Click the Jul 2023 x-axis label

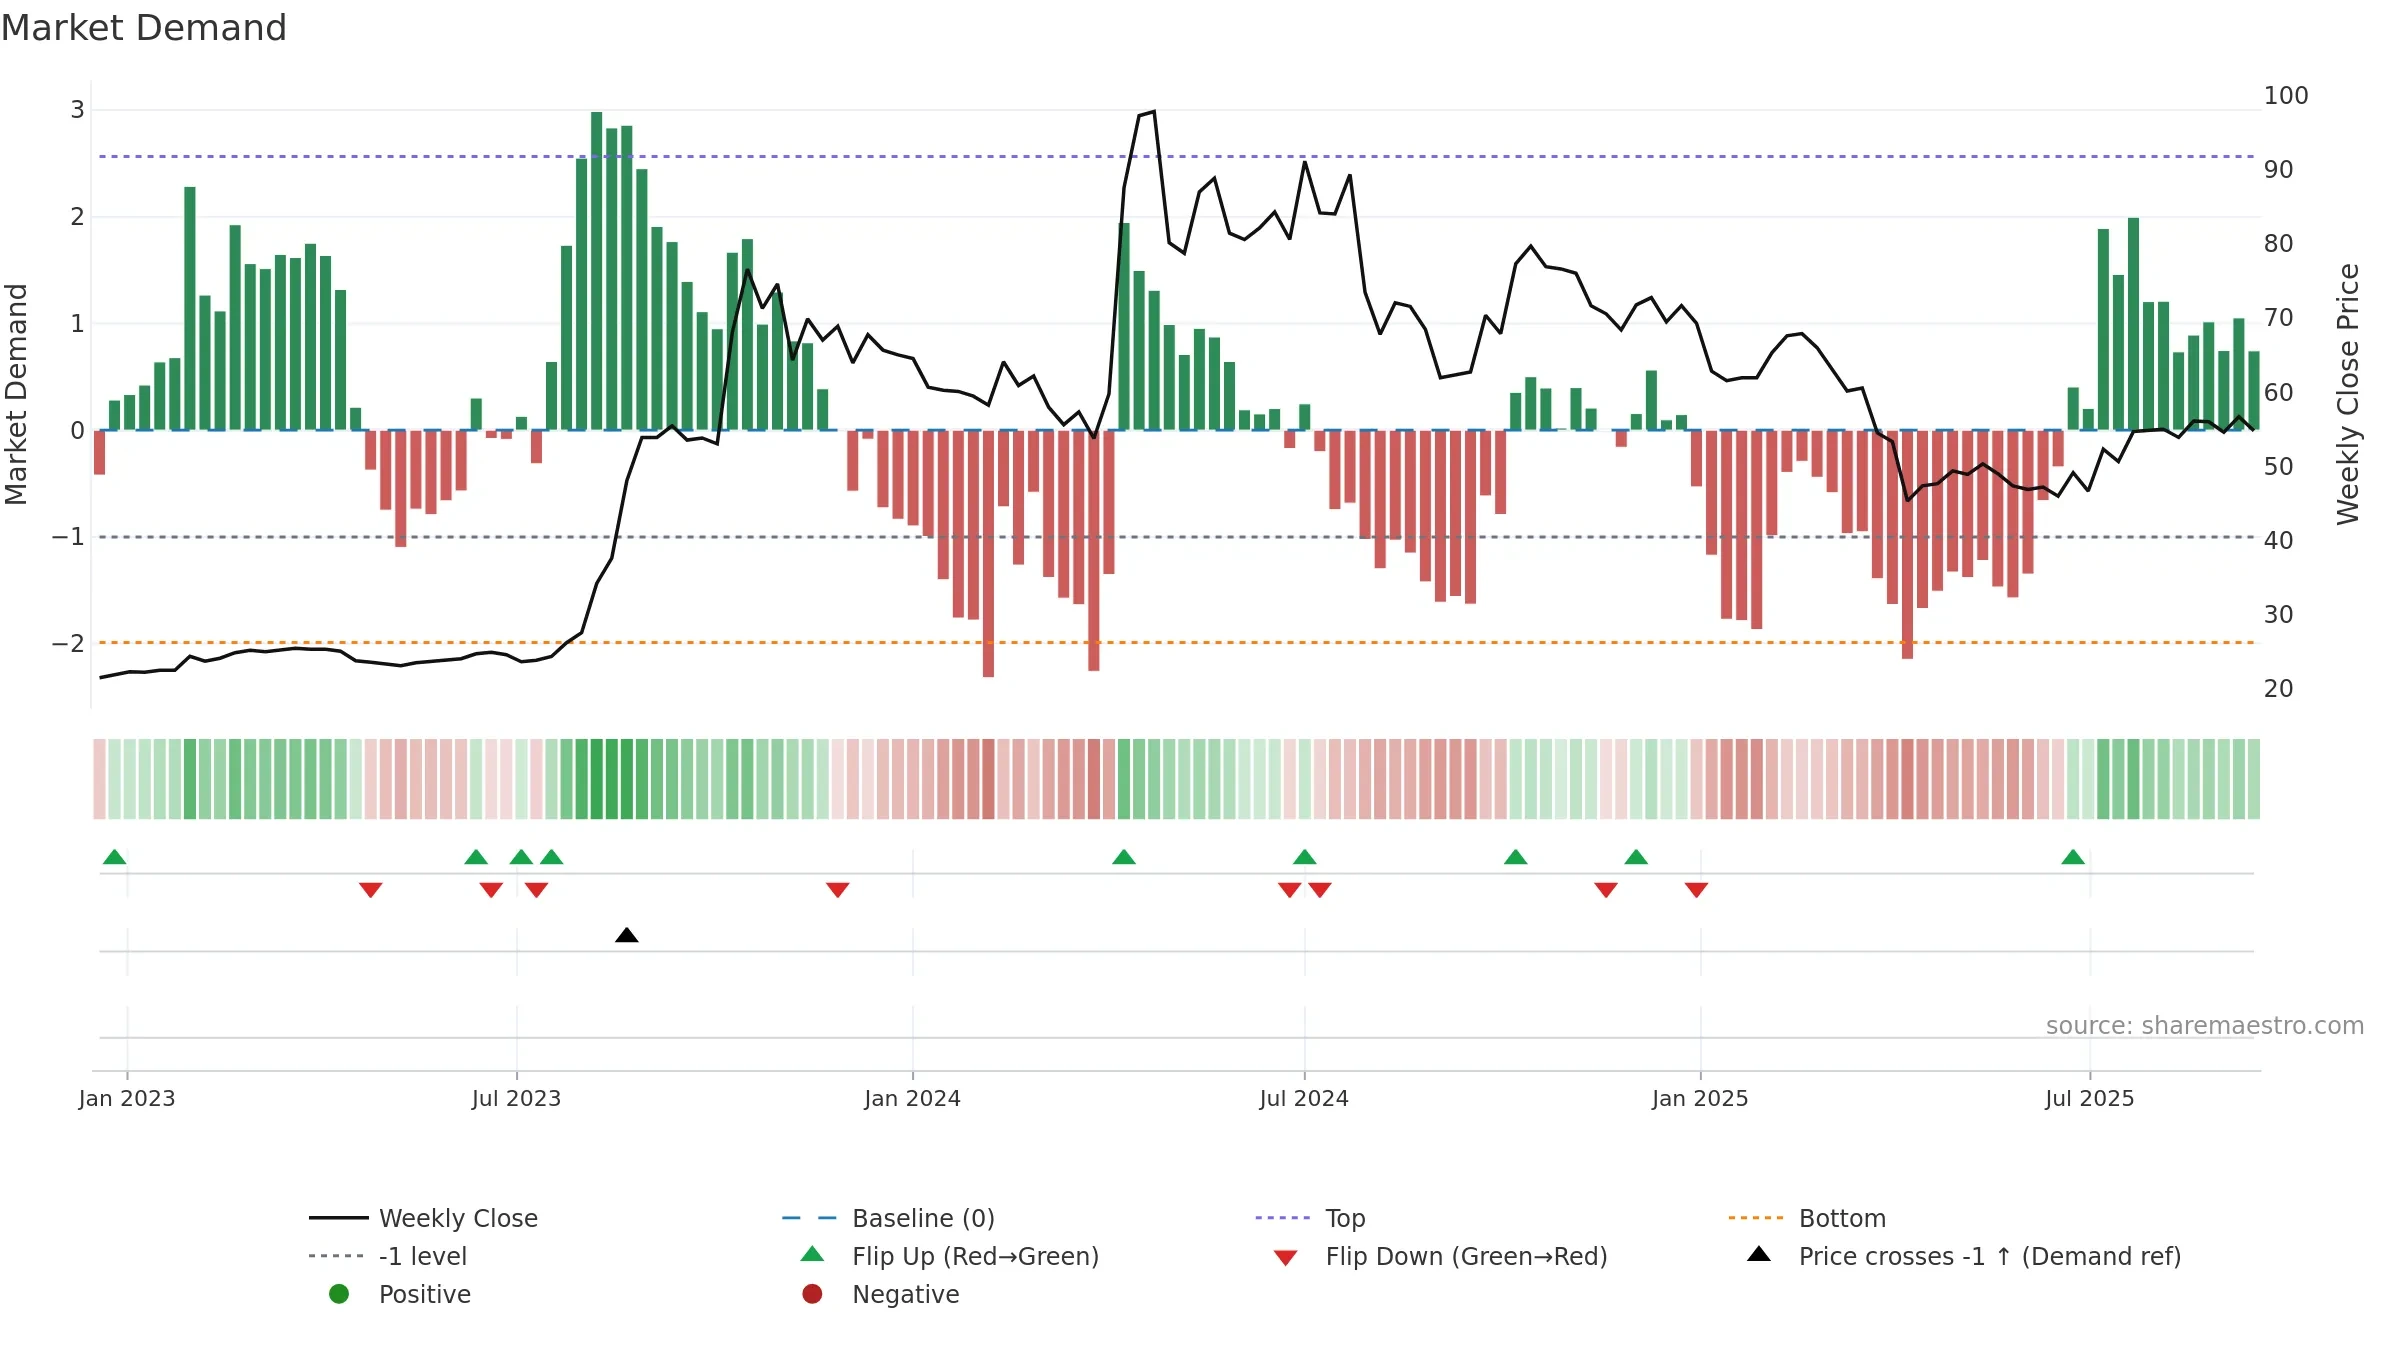517,1099
